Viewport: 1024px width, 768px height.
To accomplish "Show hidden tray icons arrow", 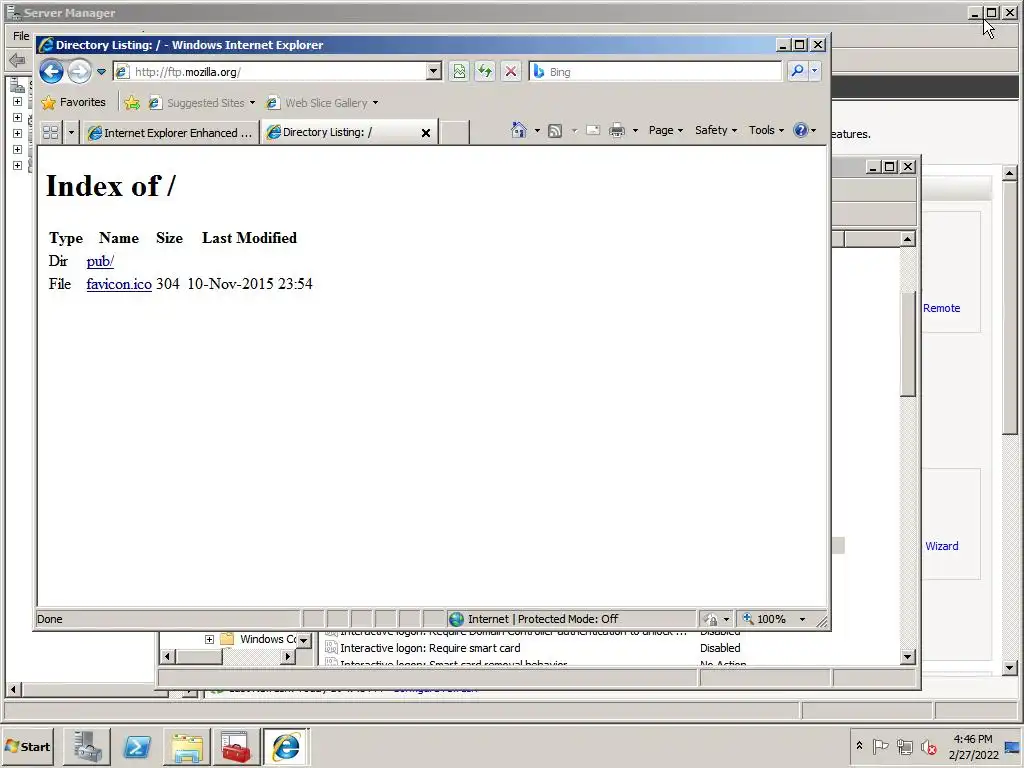I will [x=859, y=746].
